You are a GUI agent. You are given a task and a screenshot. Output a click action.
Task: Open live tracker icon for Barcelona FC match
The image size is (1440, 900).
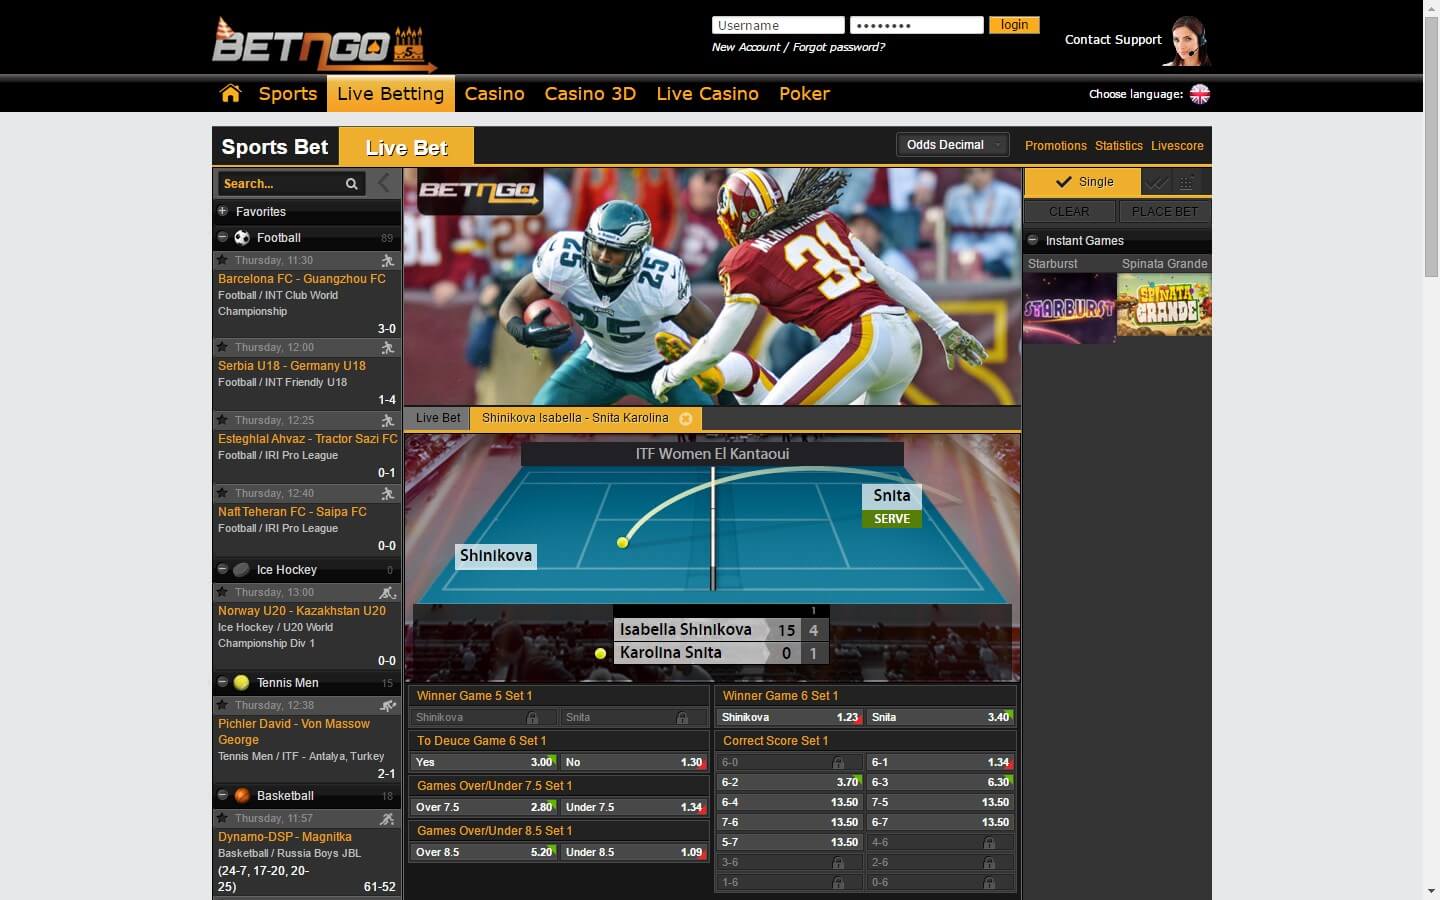(x=387, y=260)
